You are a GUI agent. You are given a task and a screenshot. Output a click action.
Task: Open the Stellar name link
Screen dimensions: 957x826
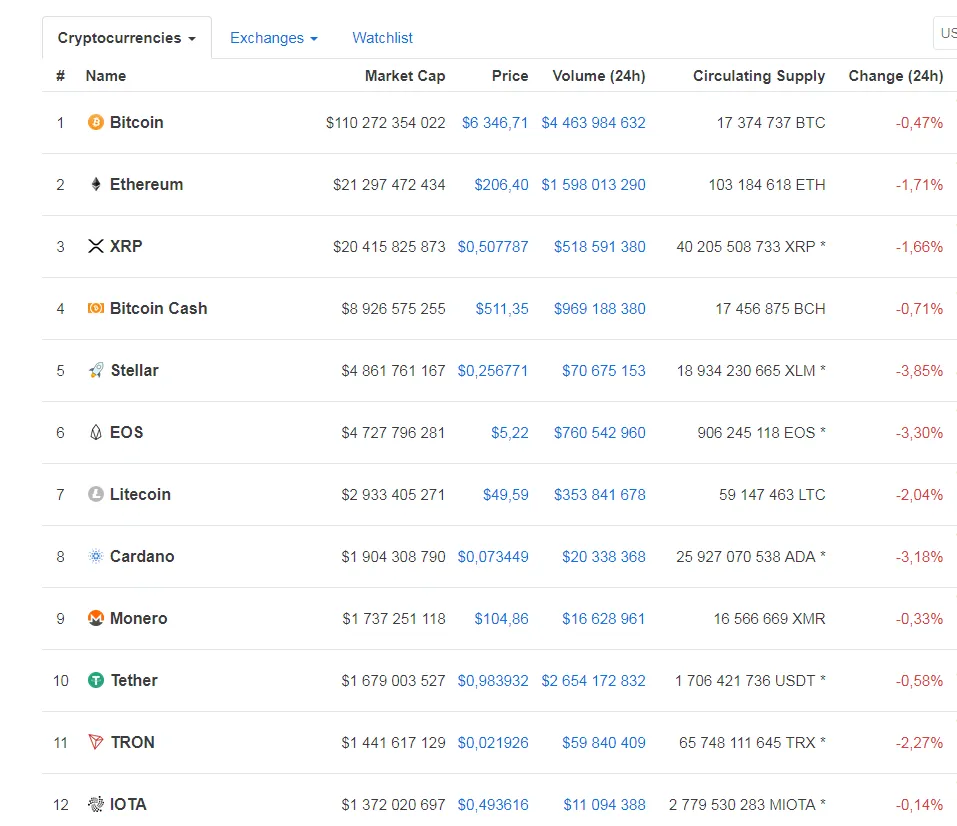[134, 370]
